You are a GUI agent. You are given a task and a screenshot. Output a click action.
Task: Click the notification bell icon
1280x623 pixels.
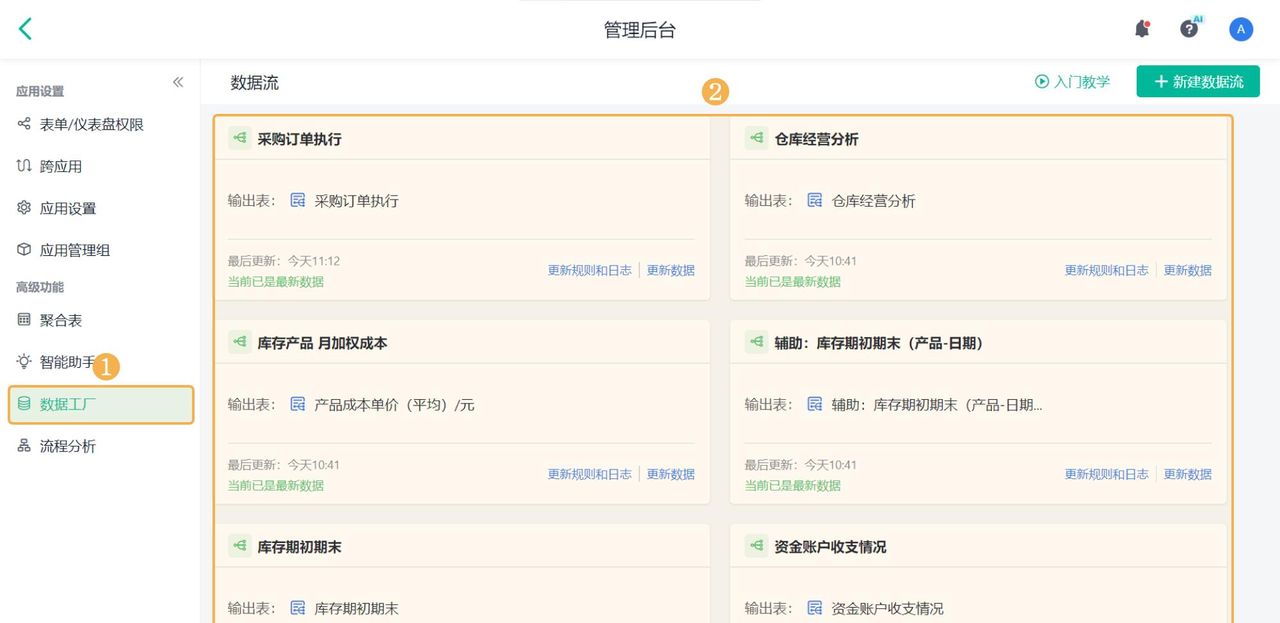click(x=1141, y=28)
